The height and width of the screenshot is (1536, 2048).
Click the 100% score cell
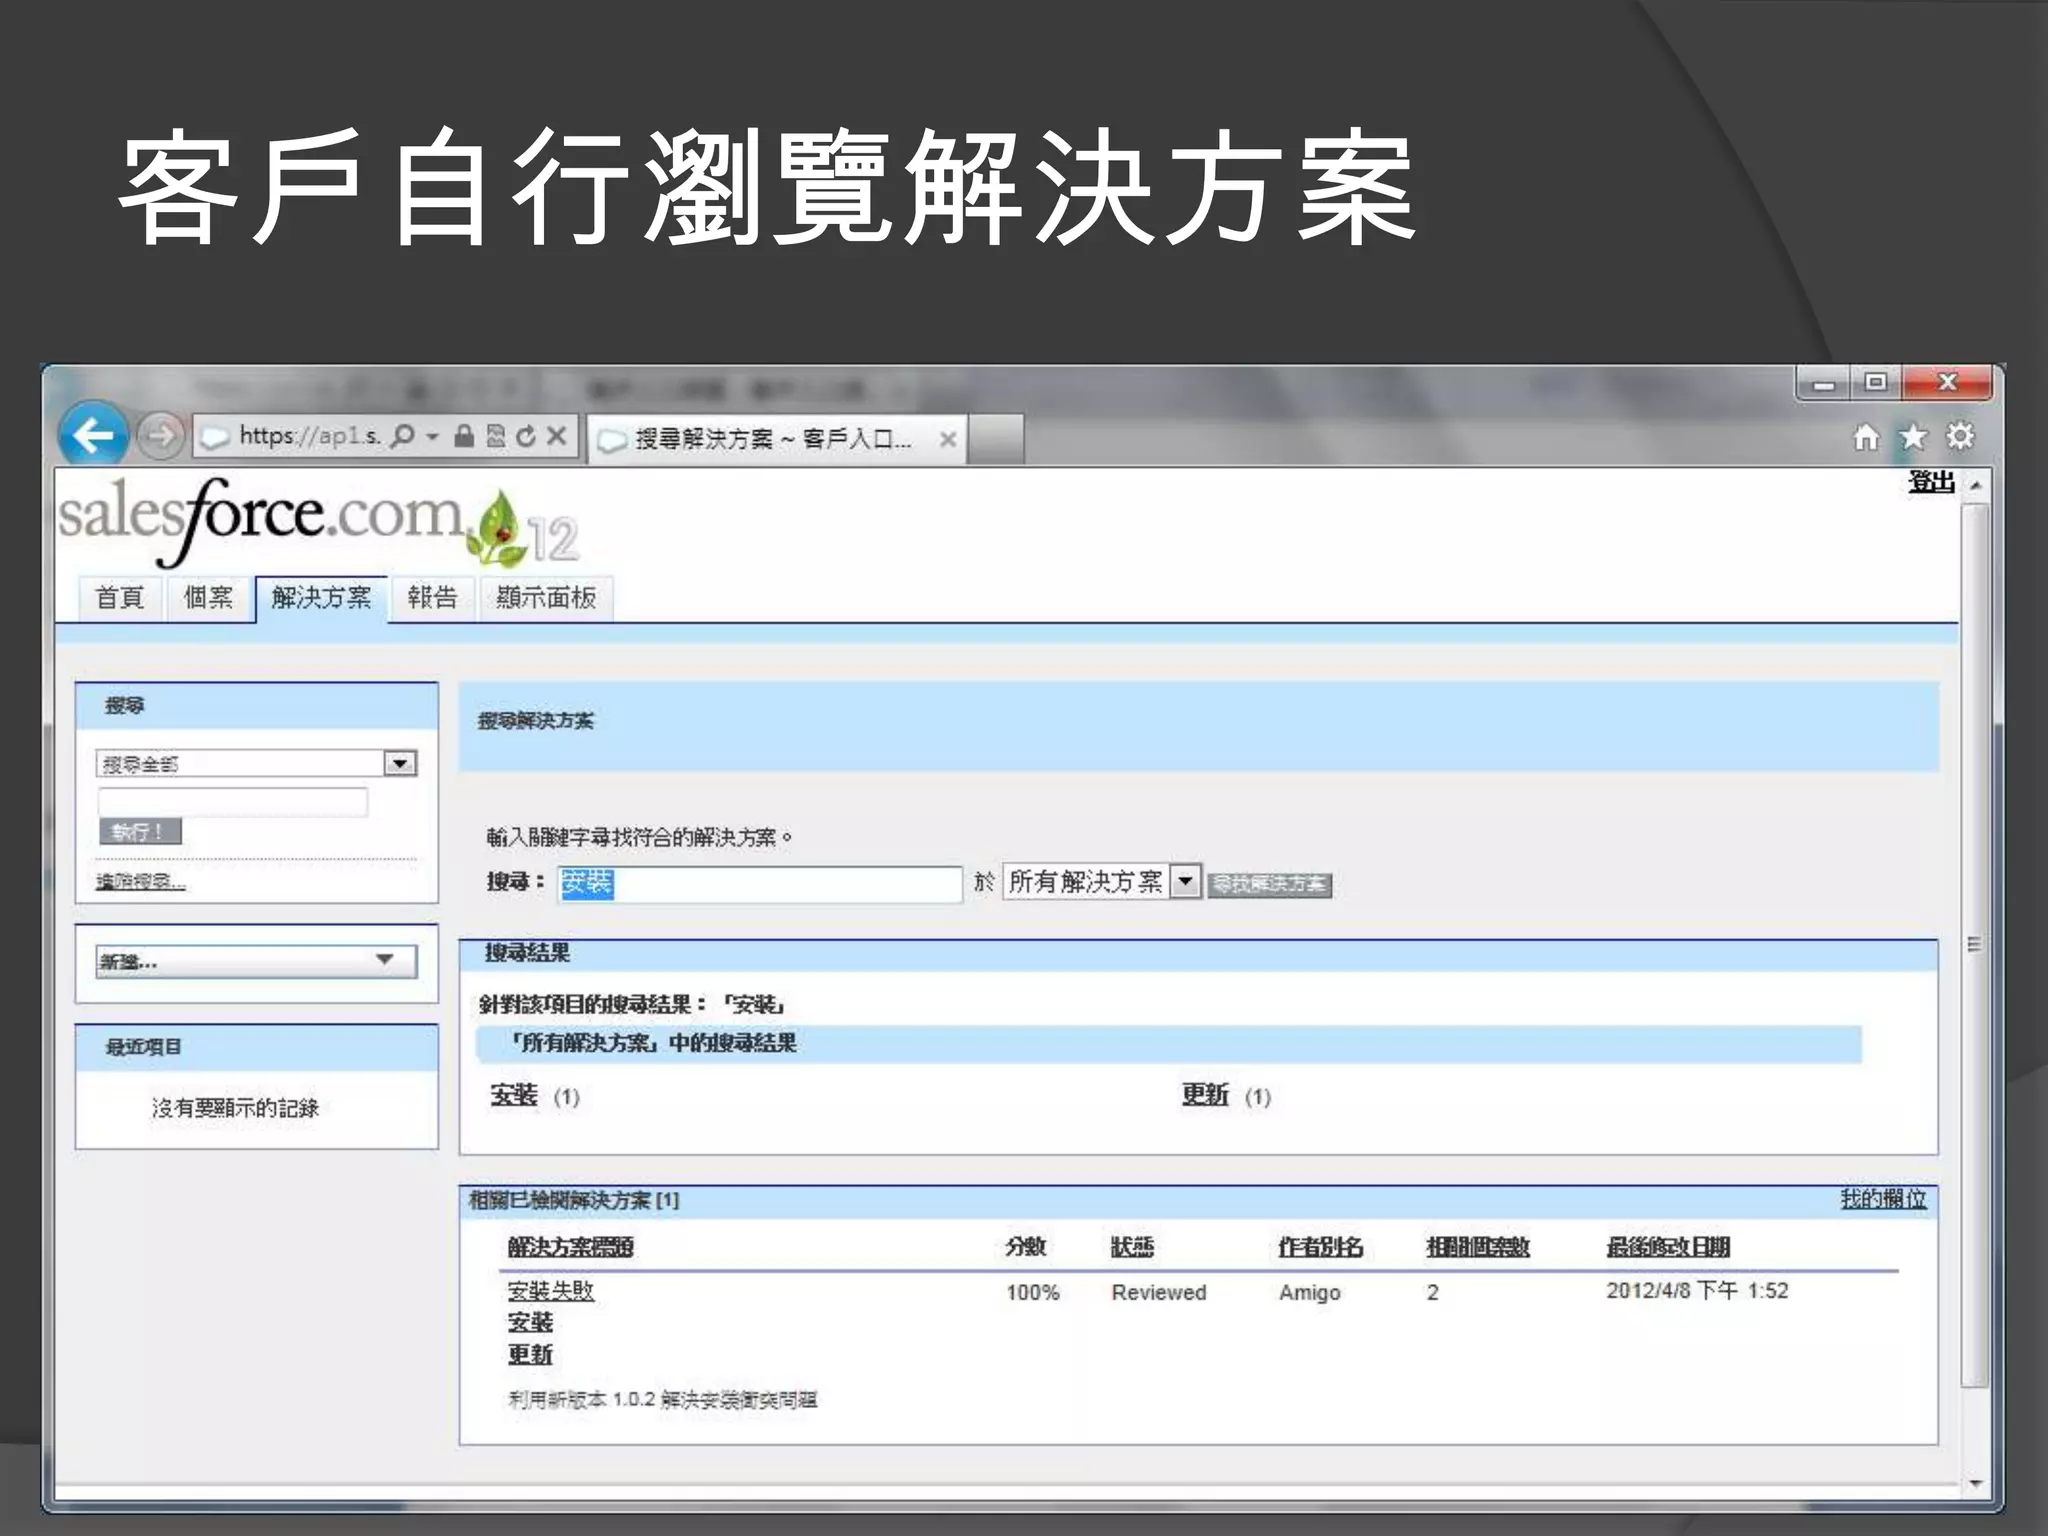coord(1033,1293)
